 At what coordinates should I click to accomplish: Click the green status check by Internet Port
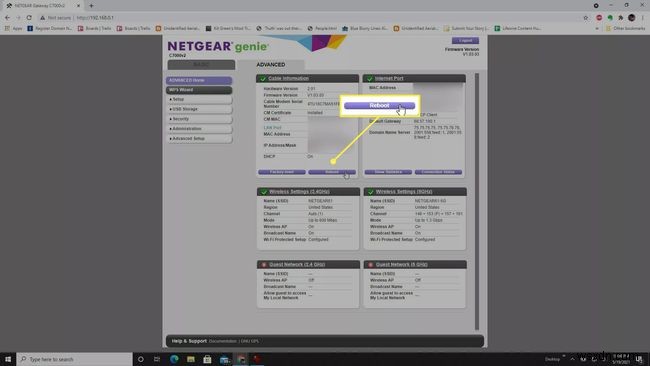369,78
